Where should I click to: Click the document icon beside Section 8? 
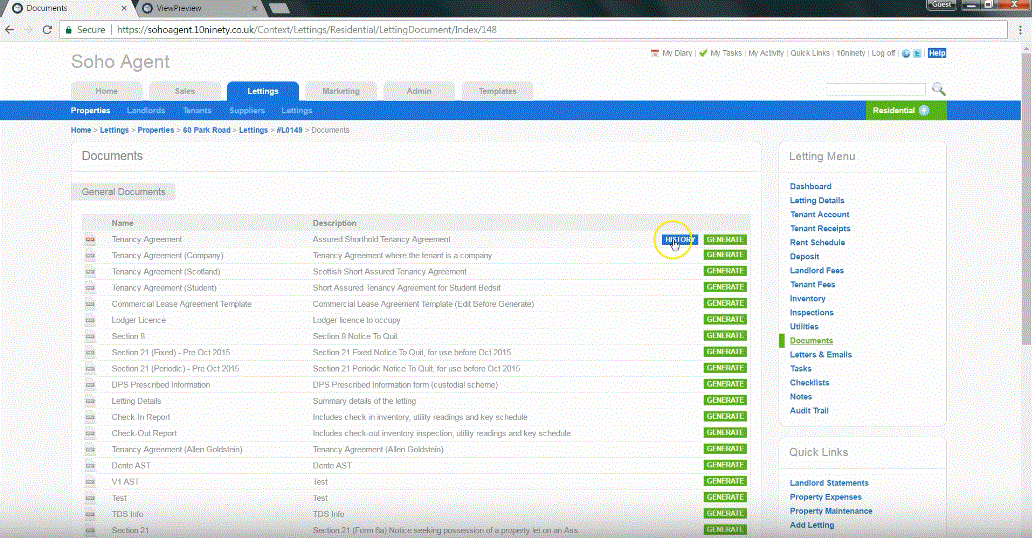pyautogui.click(x=90, y=336)
